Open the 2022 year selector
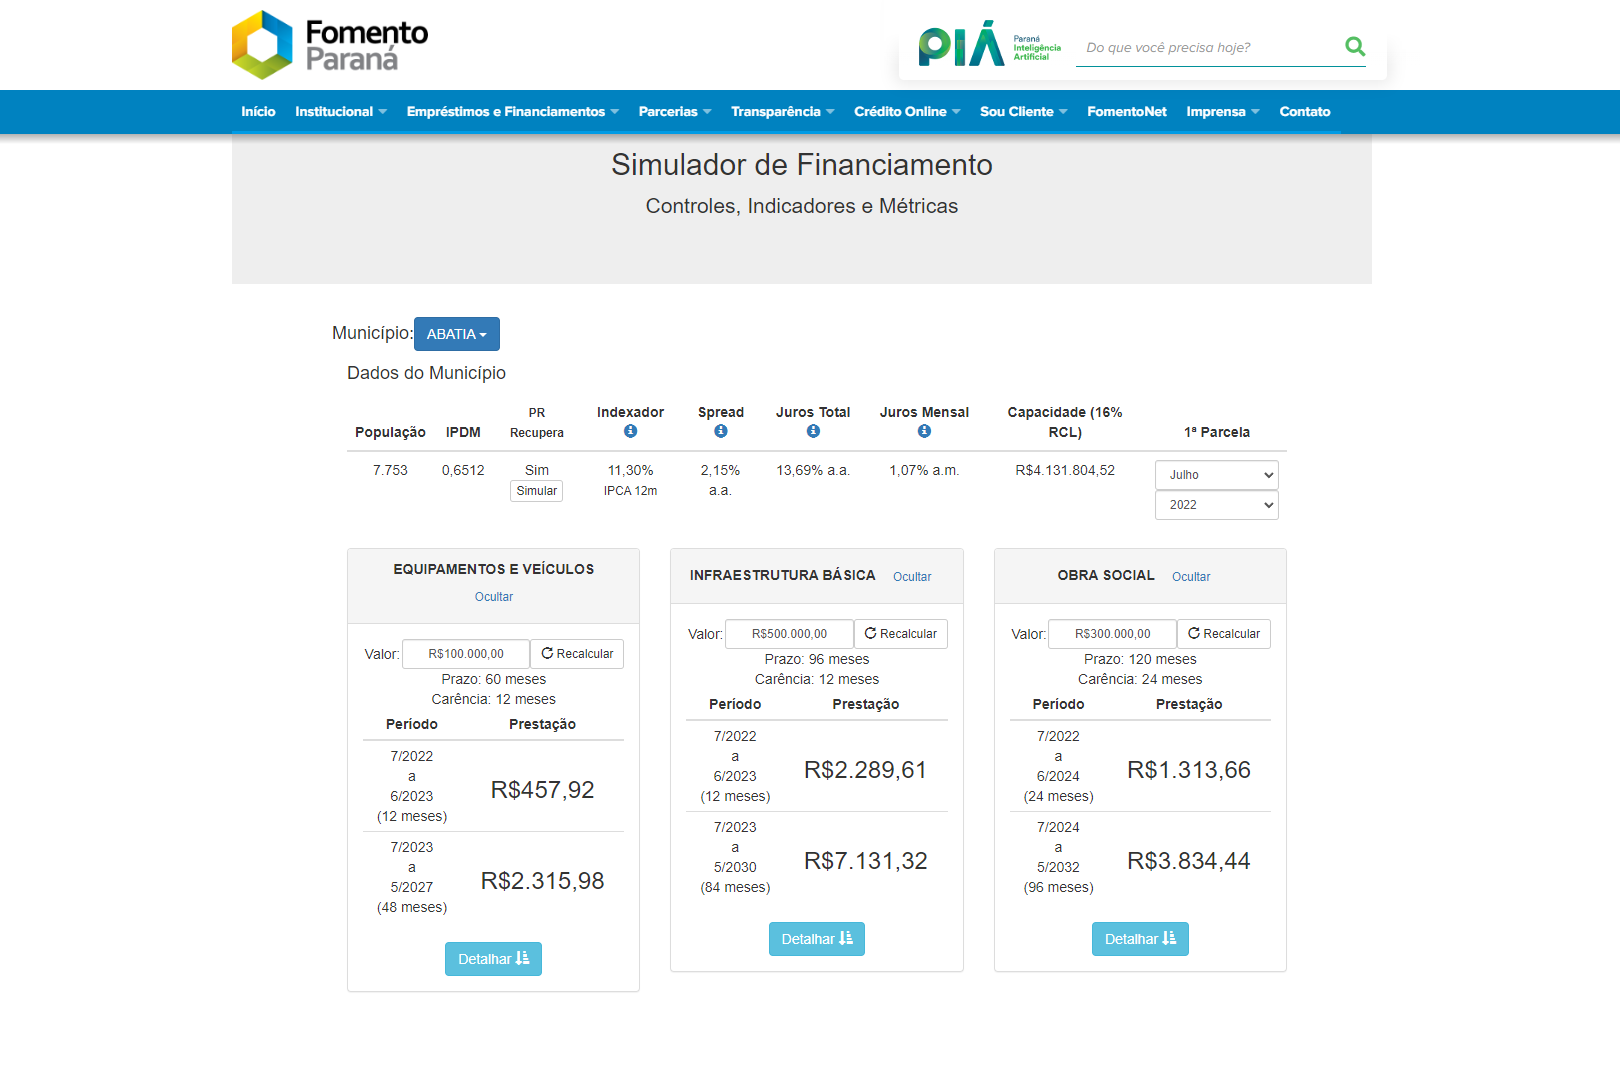1620x1080 pixels. coord(1216,505)
